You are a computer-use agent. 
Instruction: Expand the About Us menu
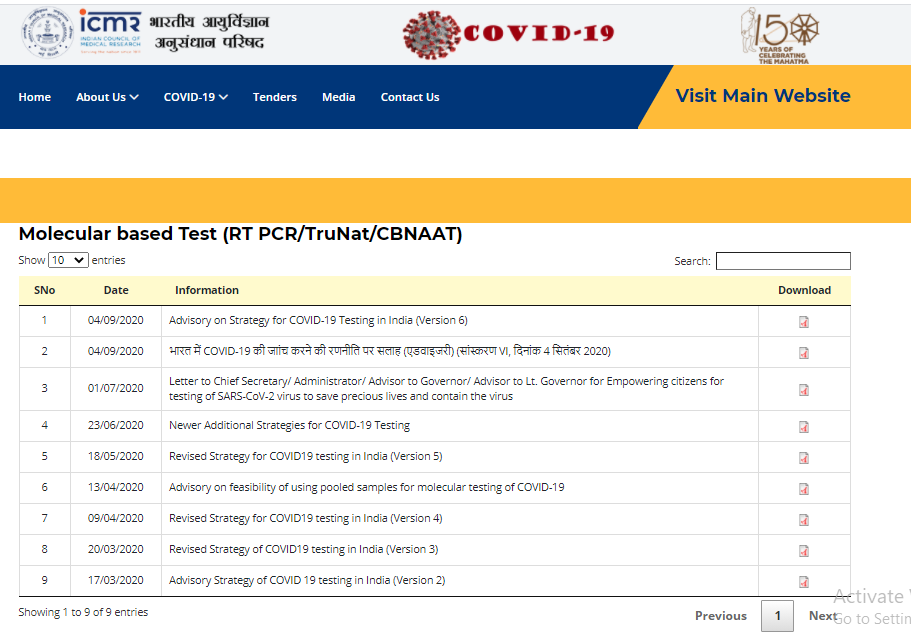tap(107, 97)
